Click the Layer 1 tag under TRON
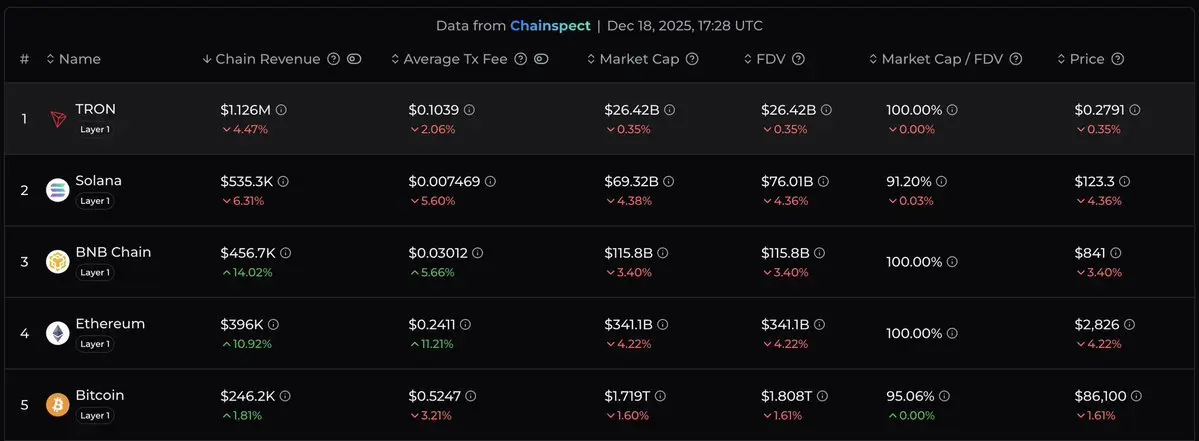 95,130
